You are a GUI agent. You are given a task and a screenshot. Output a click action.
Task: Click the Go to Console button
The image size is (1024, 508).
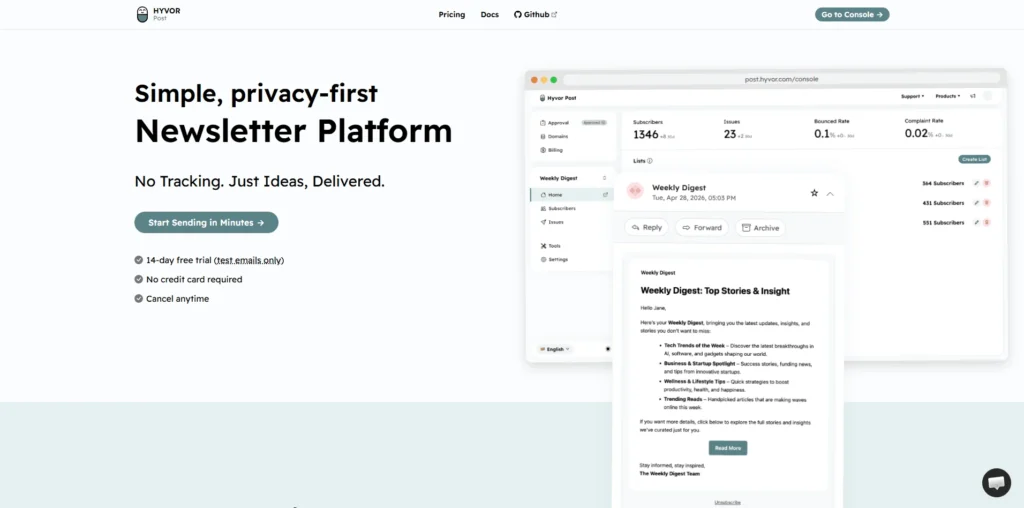pos(852,14)
